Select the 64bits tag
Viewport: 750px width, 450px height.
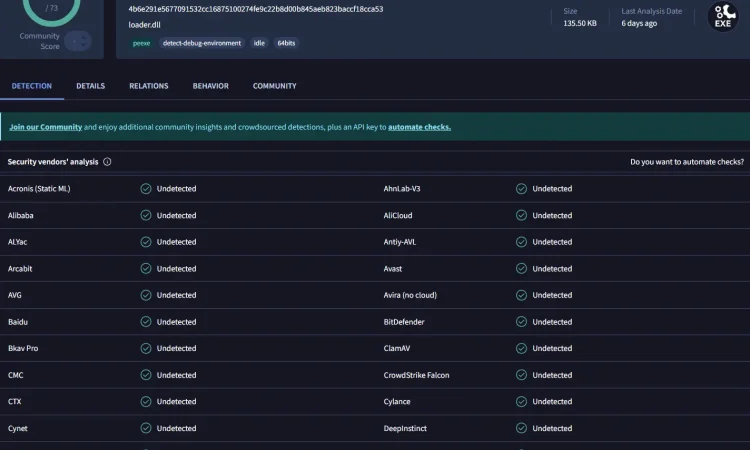coord(286,43)
